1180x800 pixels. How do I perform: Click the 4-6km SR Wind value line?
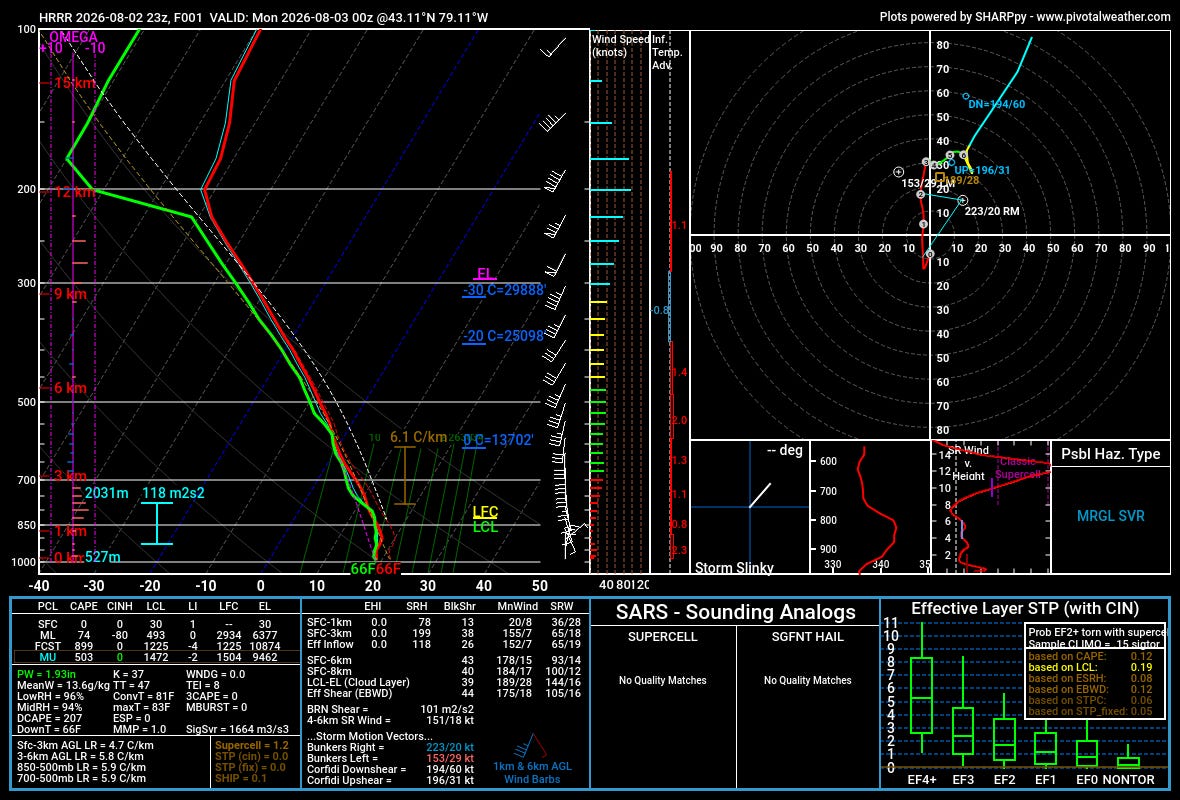click(x=391, y=720)
